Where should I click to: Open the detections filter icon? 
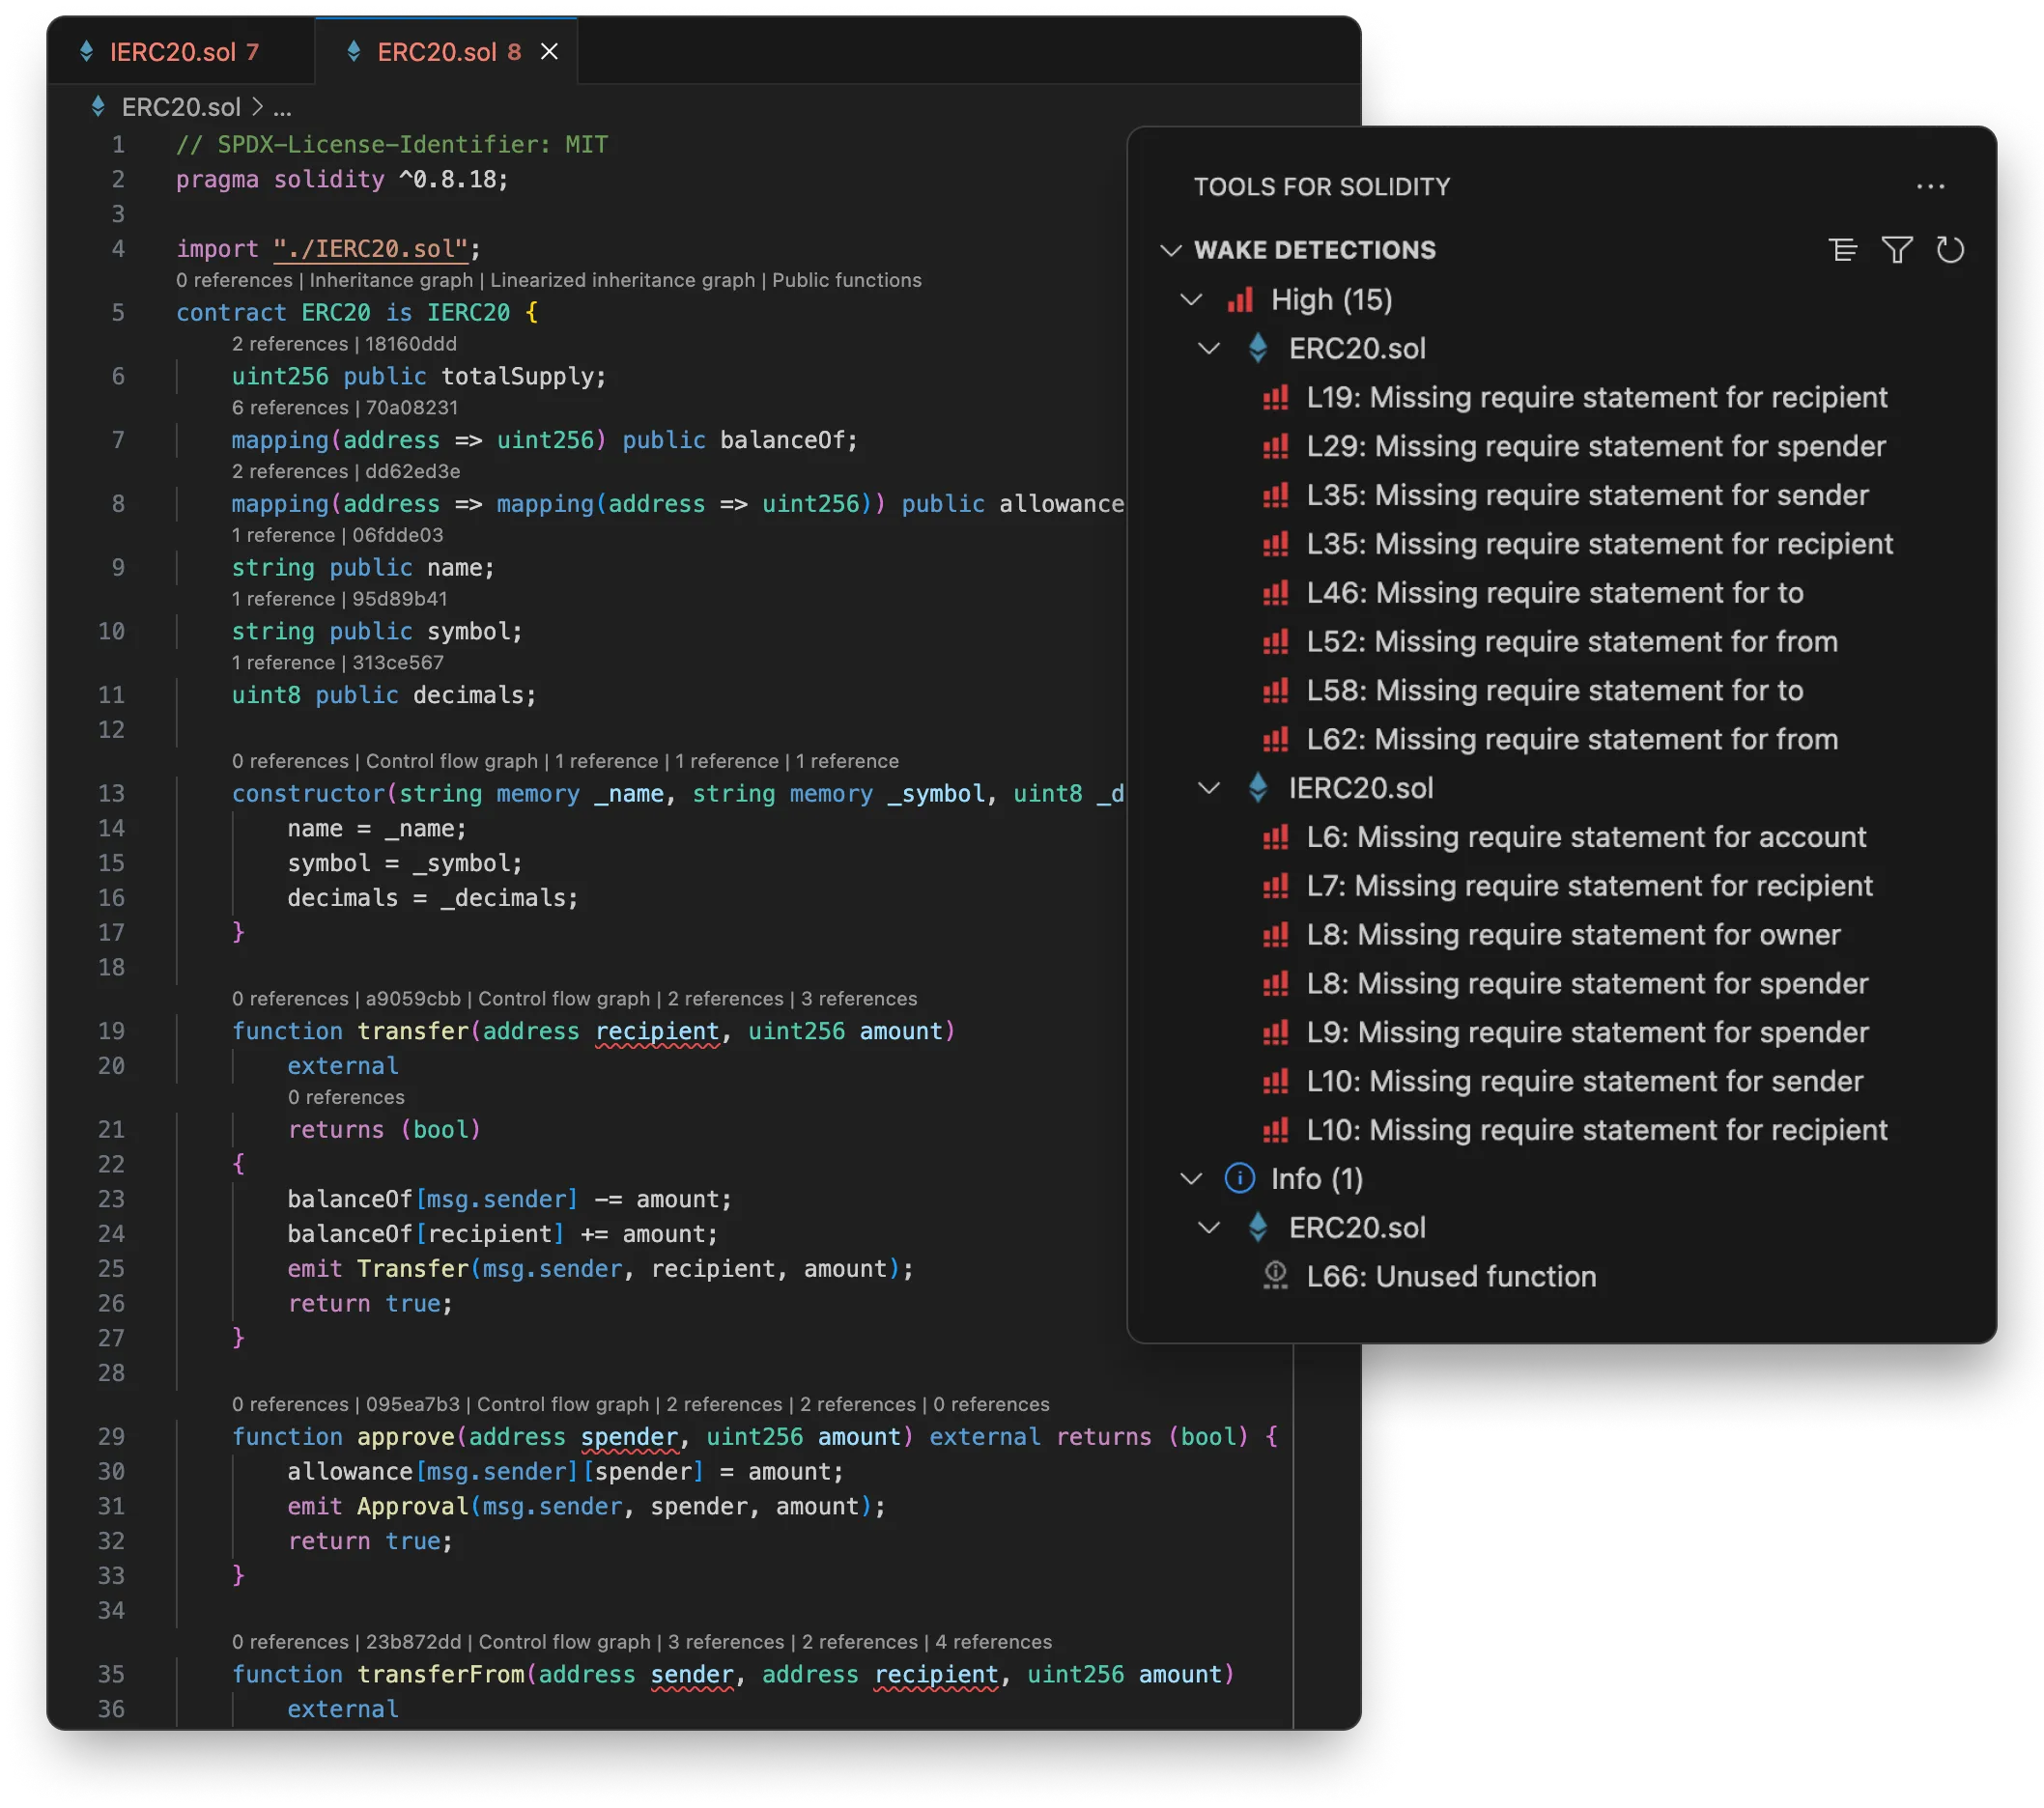(x=1897, y=250)
